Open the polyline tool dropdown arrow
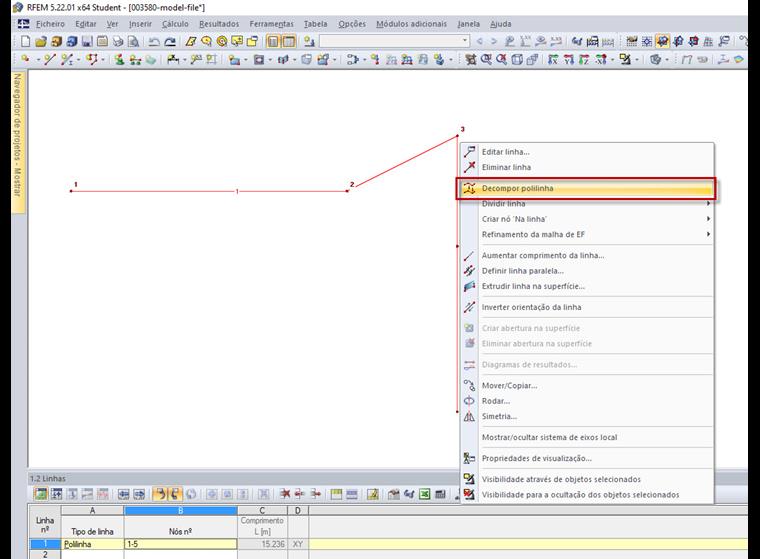This screenshot has width=760, height=559. [x=103, y=60]
